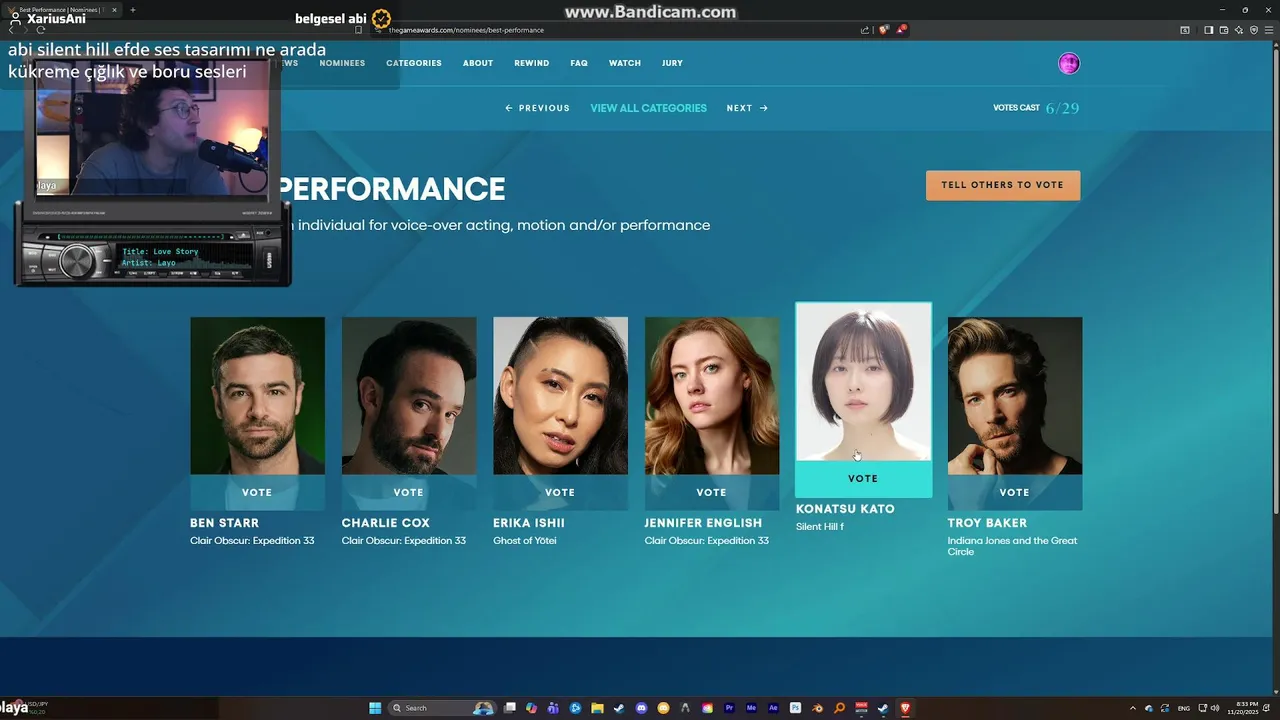Open the Brave sidebar panel icon
This screenshot has height=720, width=1280.
coord(1208,30)
